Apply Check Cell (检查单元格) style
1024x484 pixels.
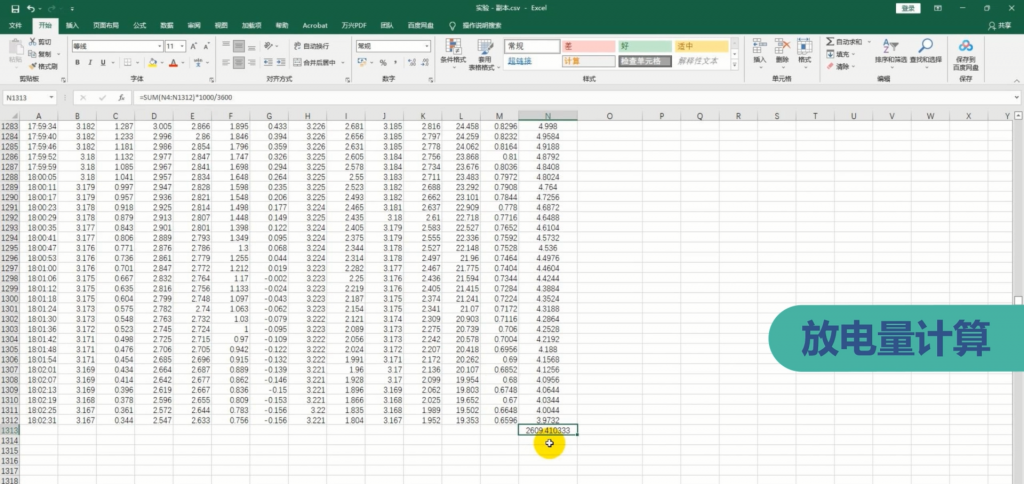(x=645, y=61)
